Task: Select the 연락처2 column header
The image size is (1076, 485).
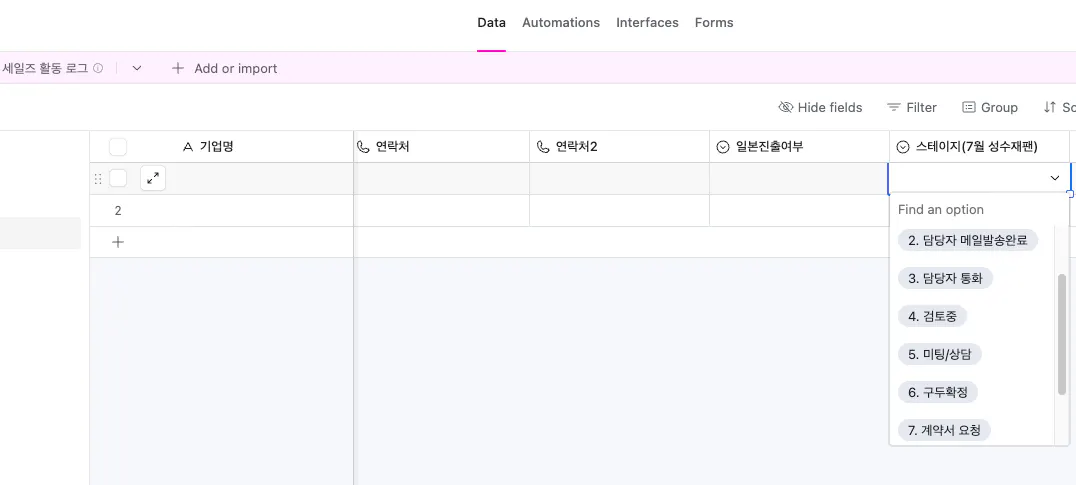Action: click(620, 147)
